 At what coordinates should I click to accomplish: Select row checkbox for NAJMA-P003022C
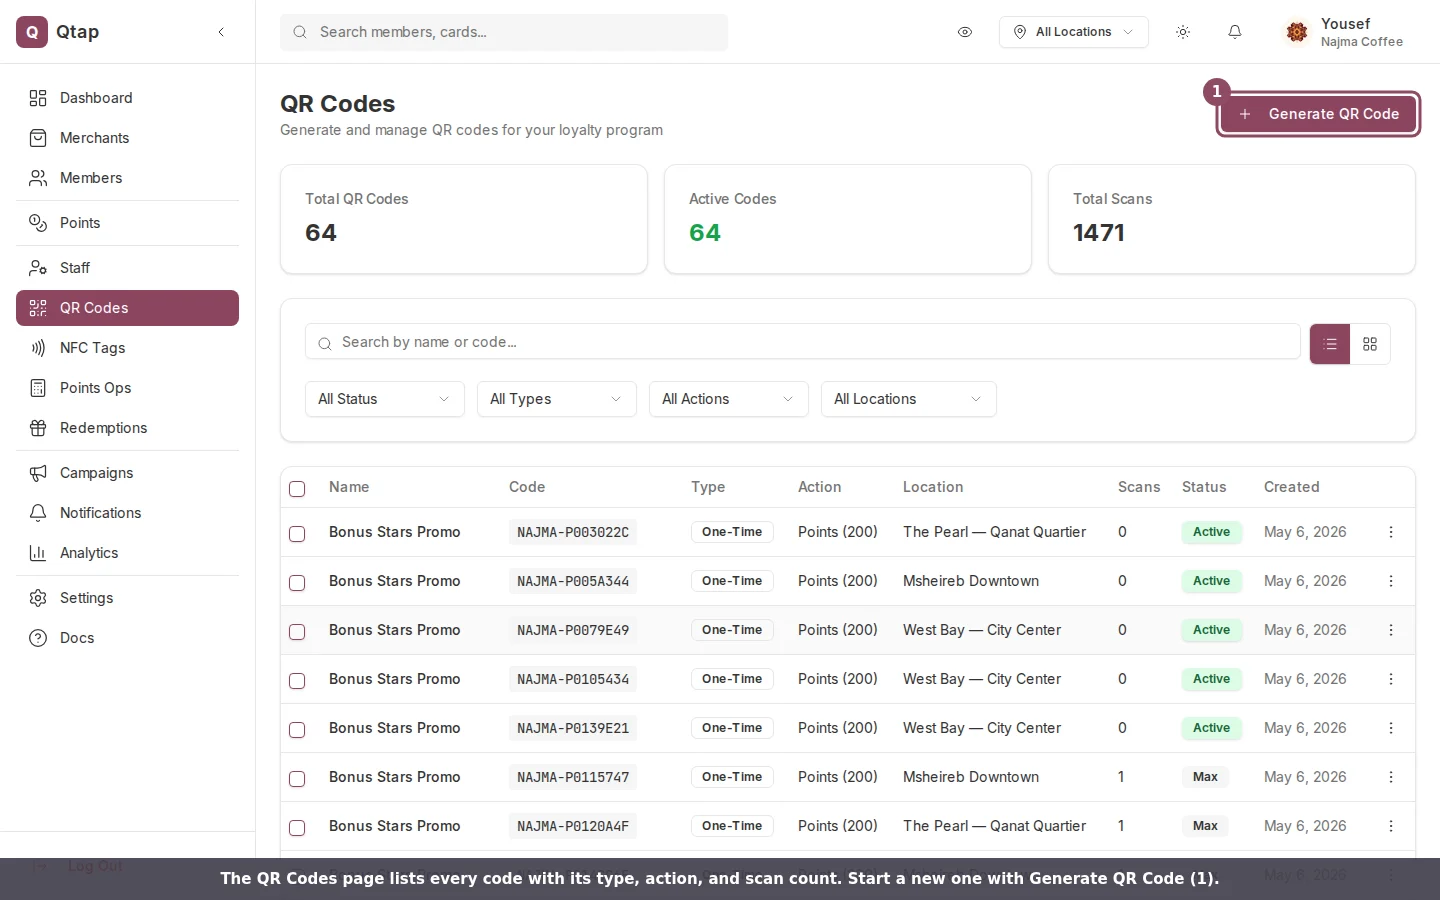(297, 533)
